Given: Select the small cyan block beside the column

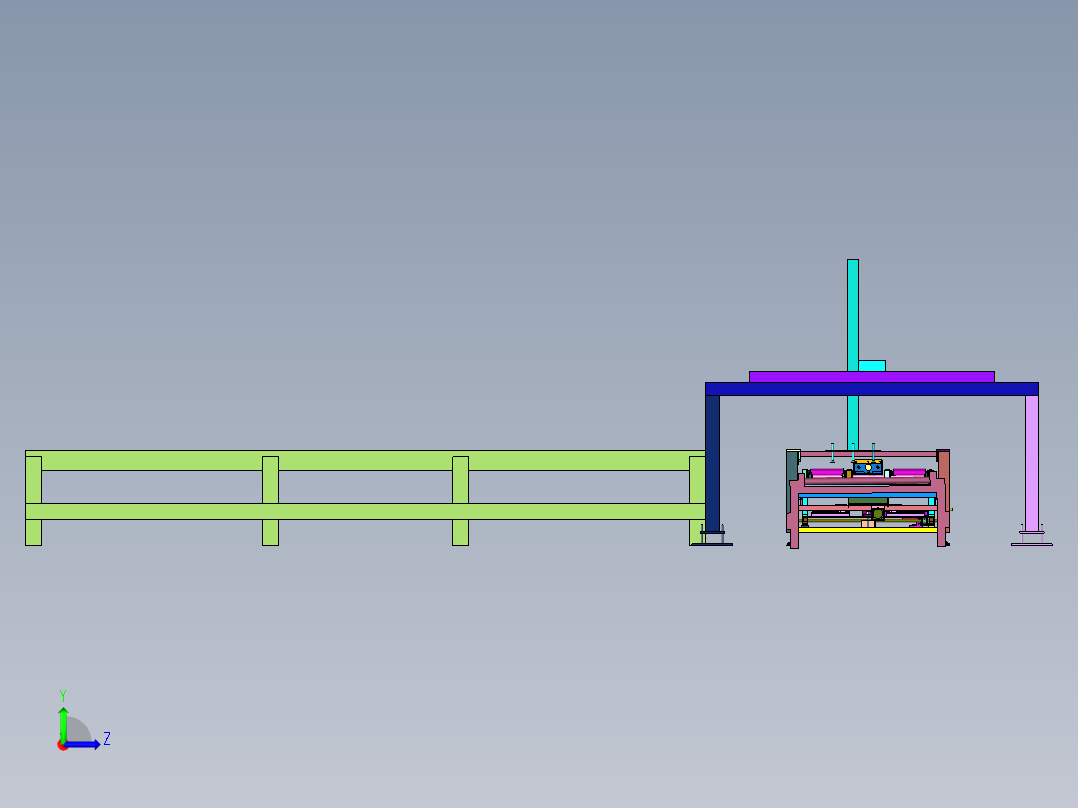Looking at the screenshot, I should click(x=872, y=366).
